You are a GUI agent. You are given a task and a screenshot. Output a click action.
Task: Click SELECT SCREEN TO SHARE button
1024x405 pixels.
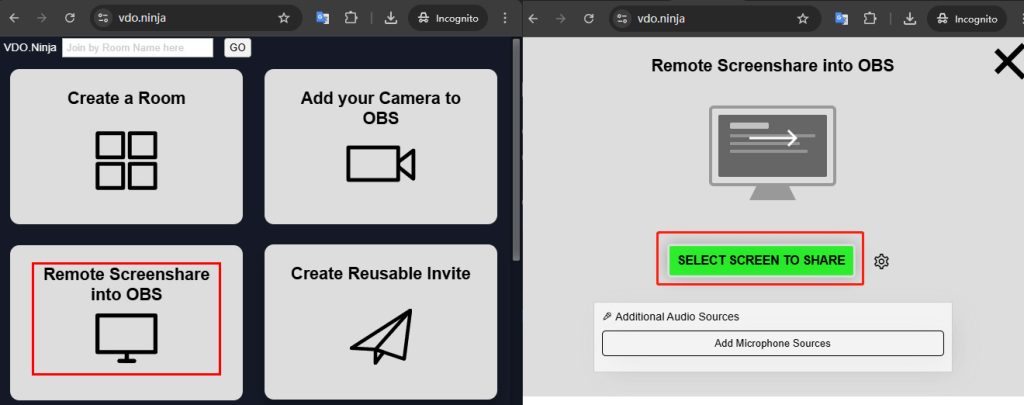pos(761,260)
